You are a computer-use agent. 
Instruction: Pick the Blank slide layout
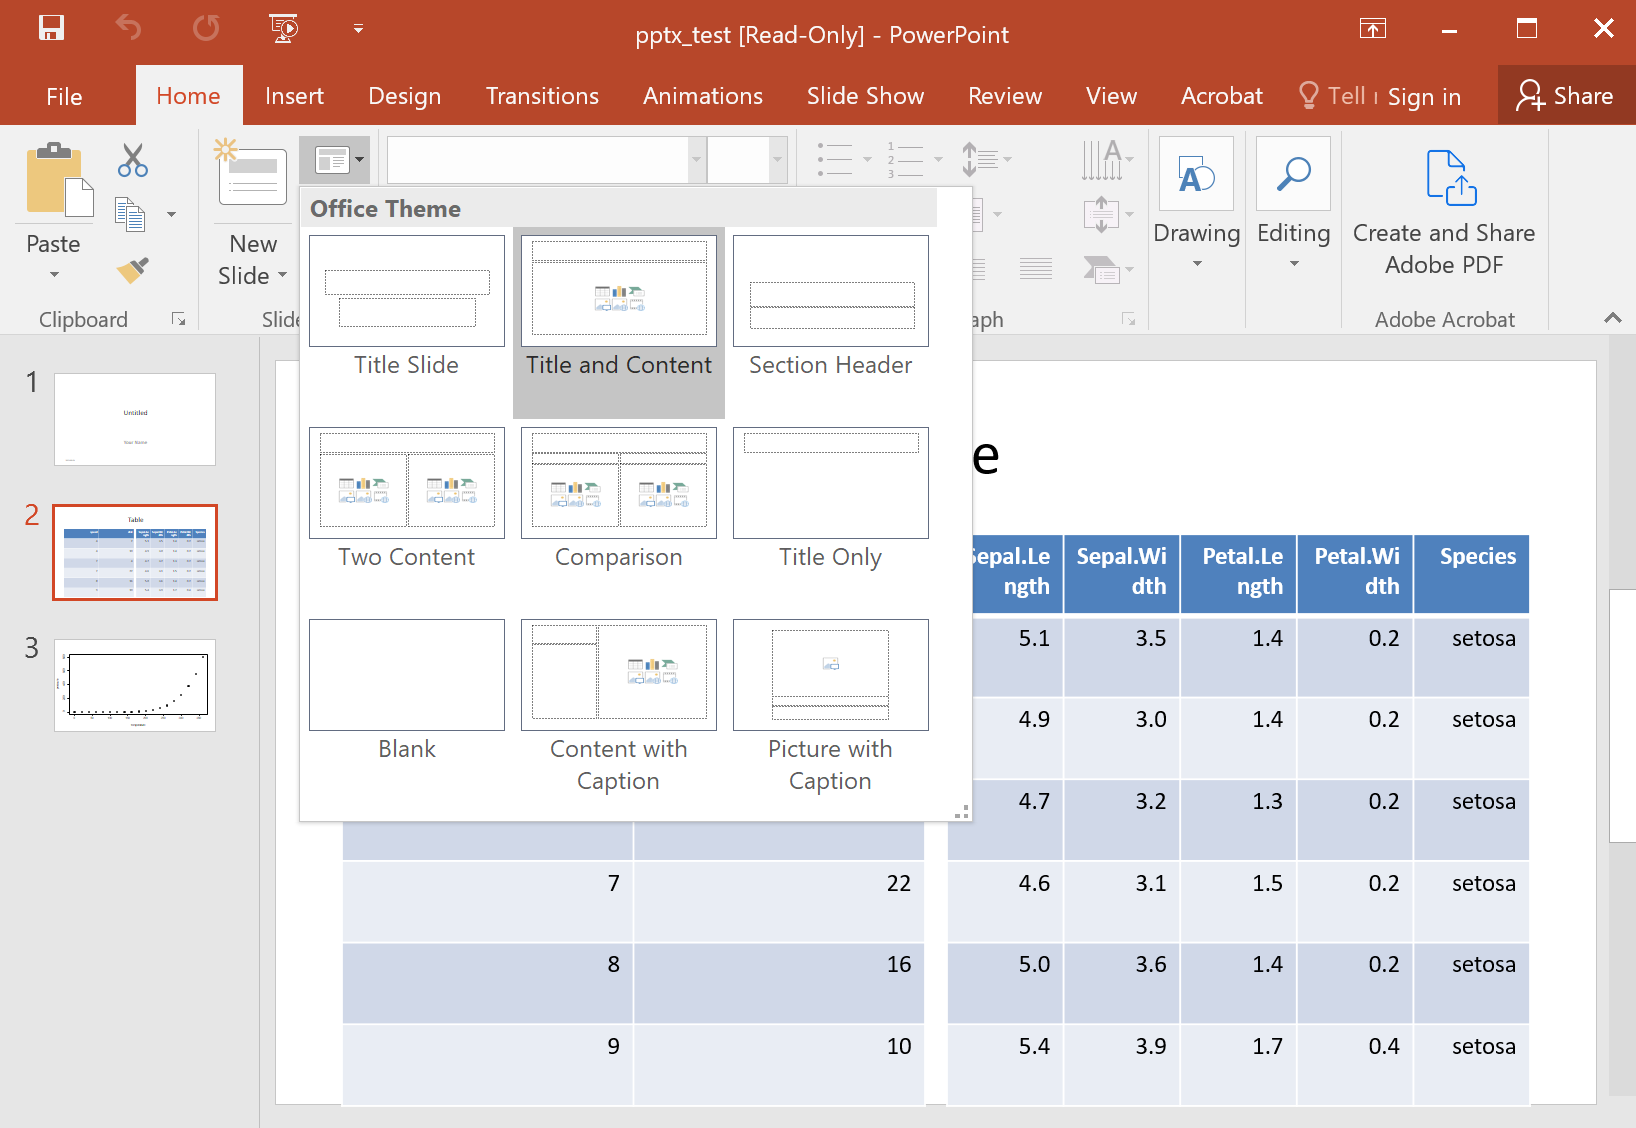click(x=407, y=675)
